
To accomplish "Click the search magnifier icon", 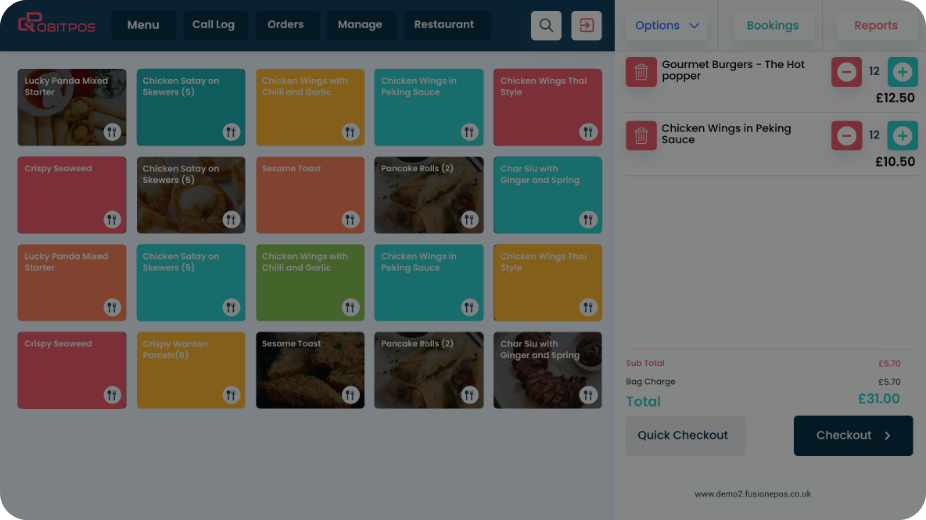I will tap(545, 26).
